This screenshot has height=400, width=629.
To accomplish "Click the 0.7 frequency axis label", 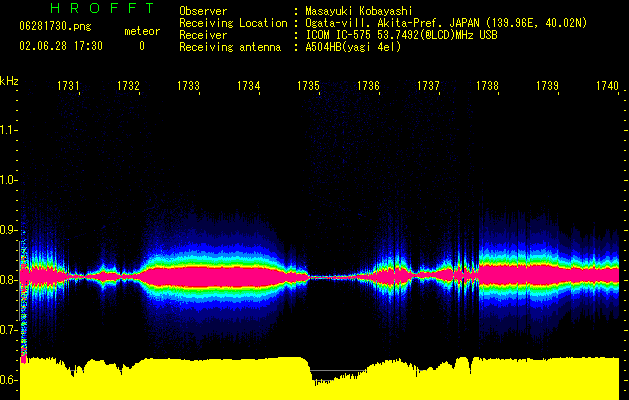I will click(8, 330).
